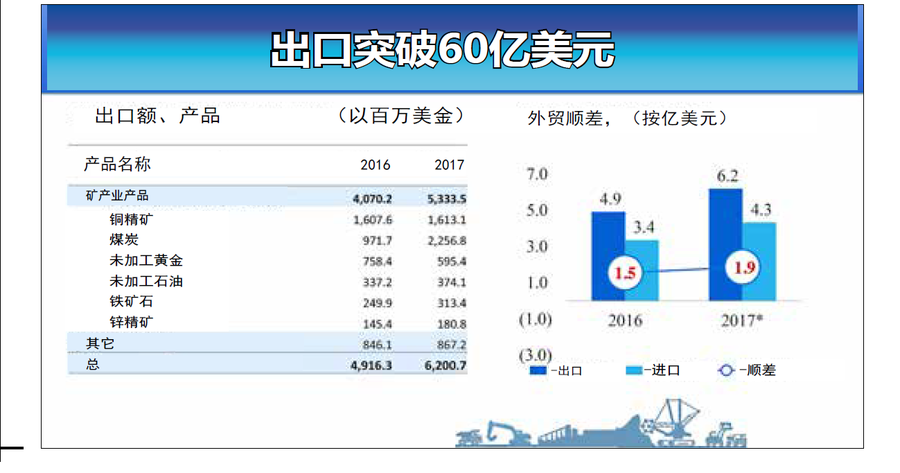Click the light blue 进口 legend swatch
This screenshot has height=473, width=900.
pyautogui.click(x=634, y=371)
